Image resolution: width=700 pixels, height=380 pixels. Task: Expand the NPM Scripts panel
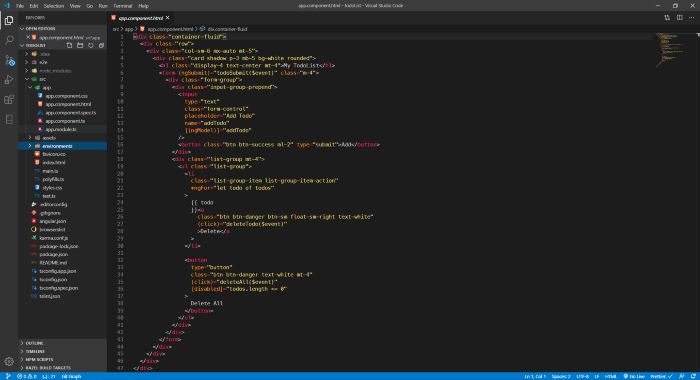62,359
